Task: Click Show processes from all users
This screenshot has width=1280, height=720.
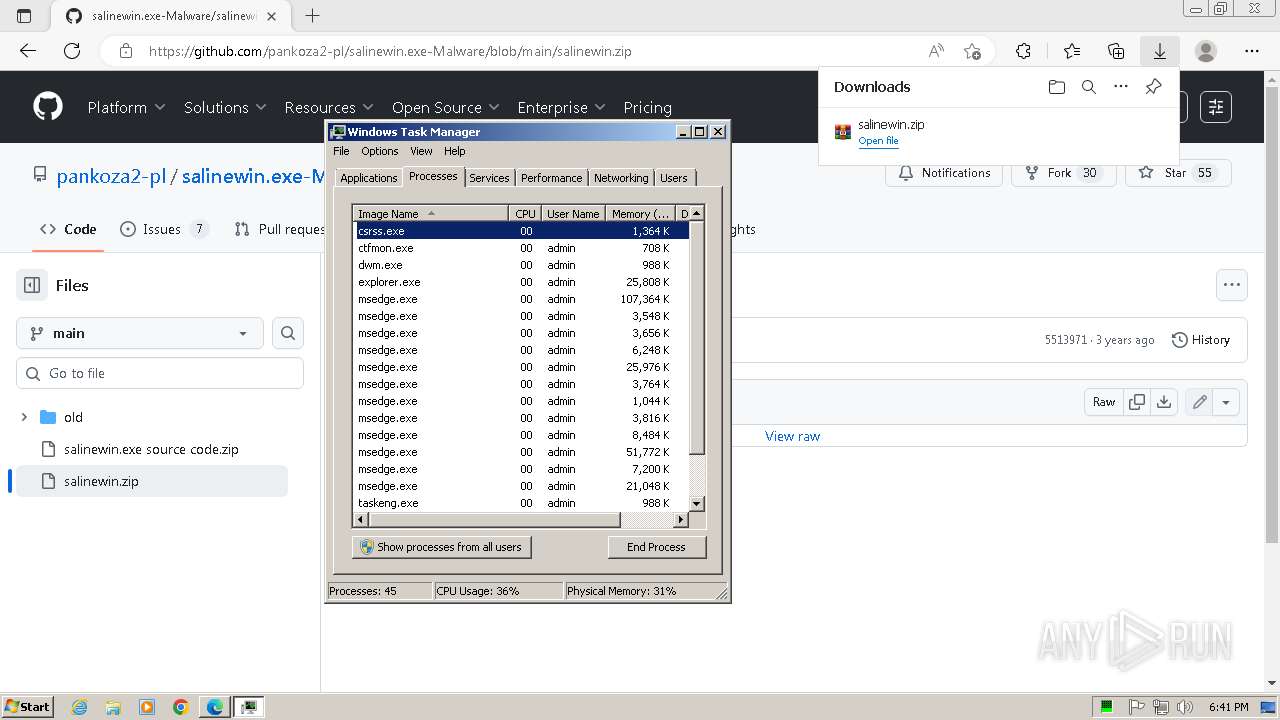Action: [442, 547]
